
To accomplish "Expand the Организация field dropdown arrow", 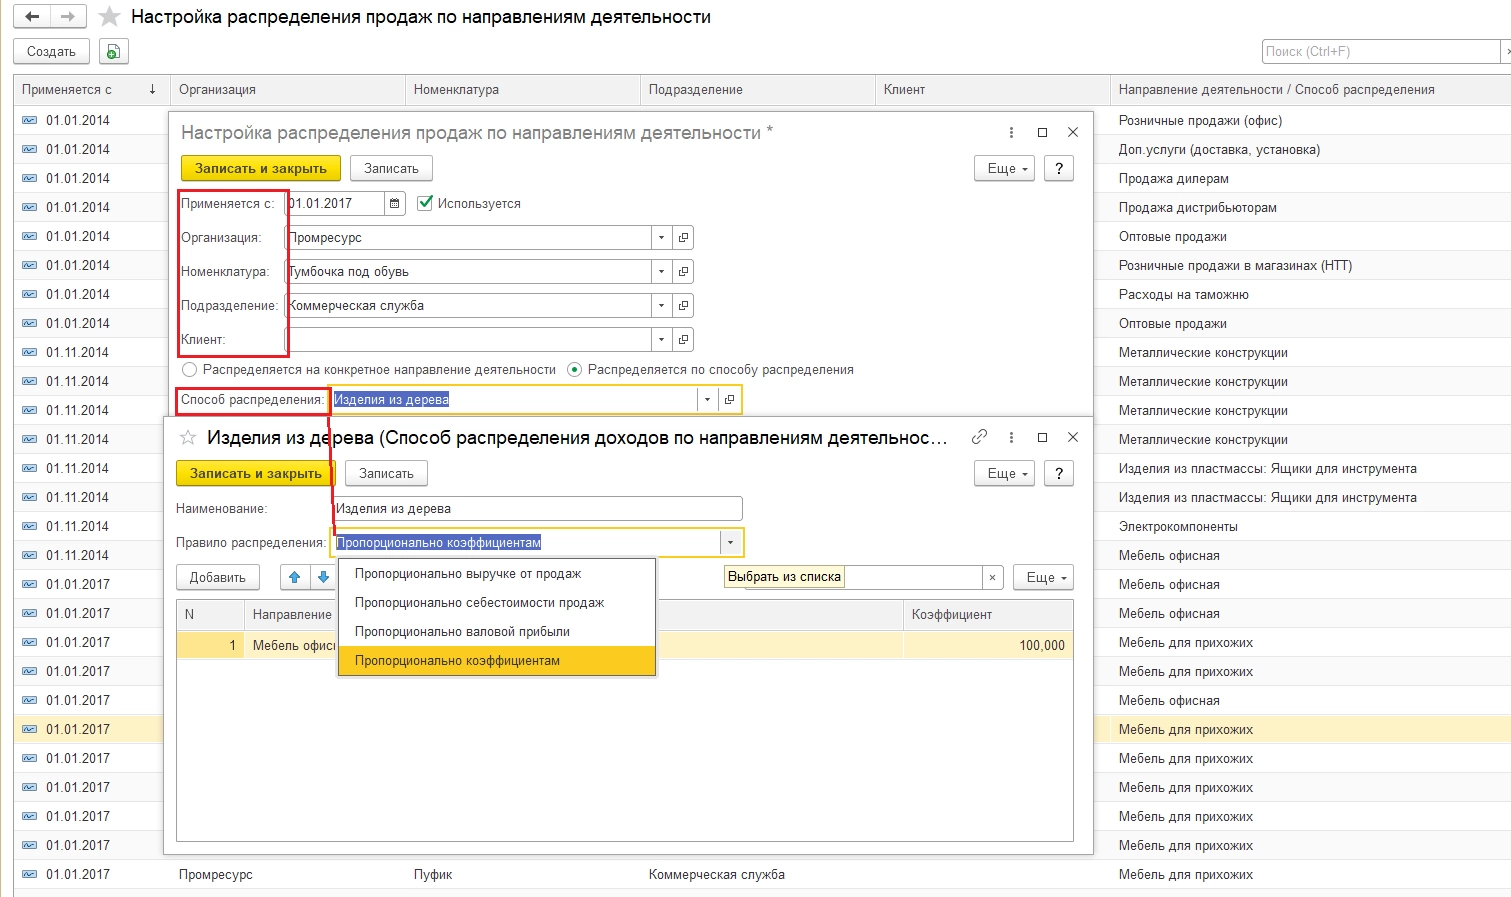I will coord(661,238).
